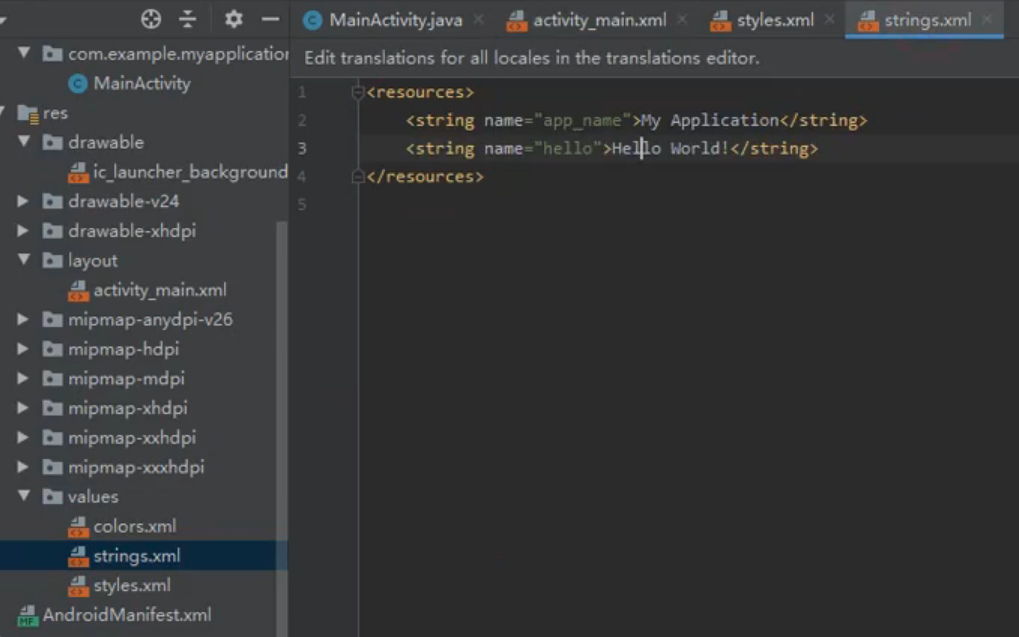Select the res folder in tree
This screenshot has height=637, width=1019.
click(x=55, y=113)
